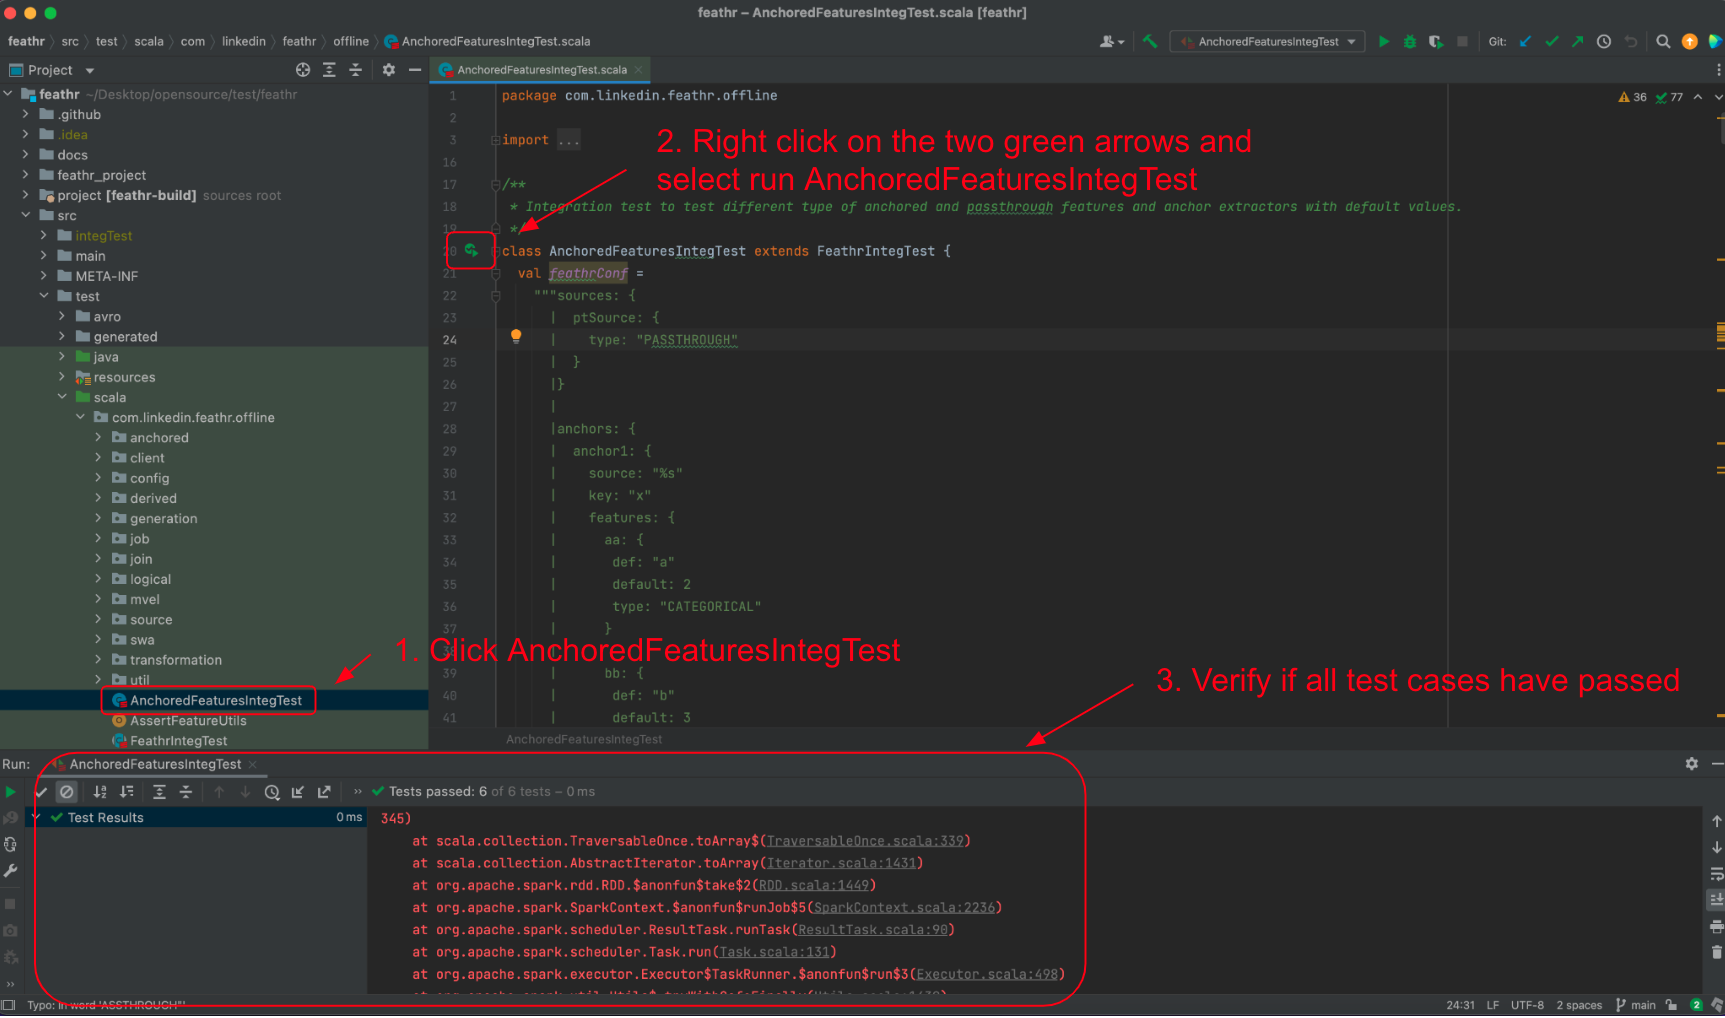This screenshot has width=1725, height=1018.
Task: Click 'offline' in breadcrumb path
Action: tap(351, 41)
